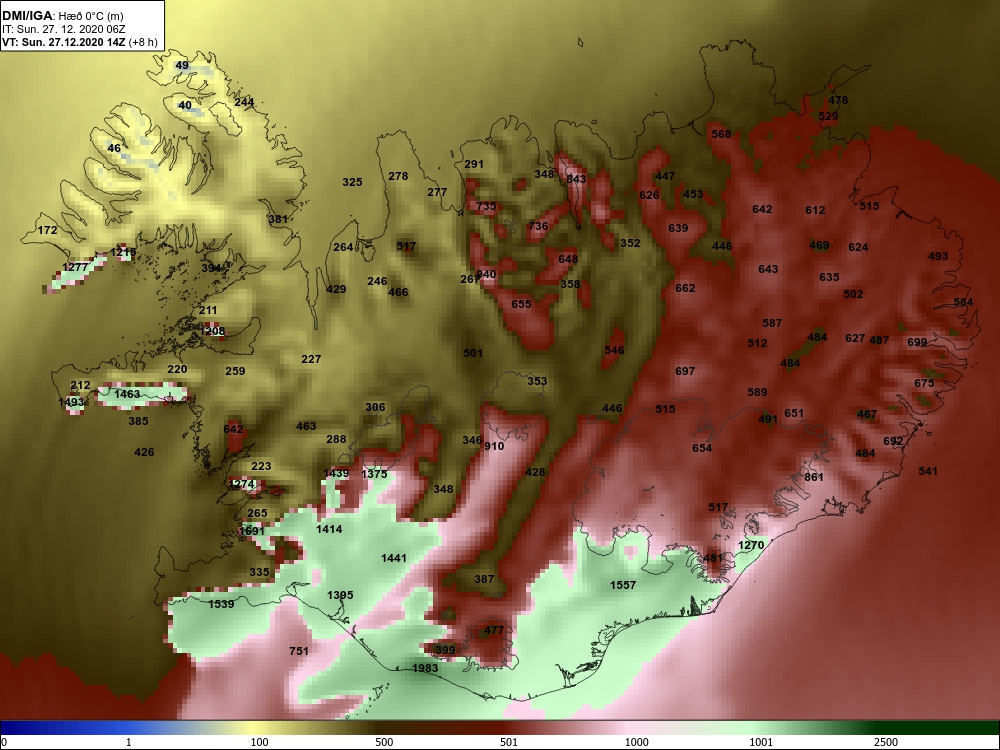Image resolution: width=1000 pixels, height=750 pixels.
Task: Click the map value 1270
Action: 751,545
